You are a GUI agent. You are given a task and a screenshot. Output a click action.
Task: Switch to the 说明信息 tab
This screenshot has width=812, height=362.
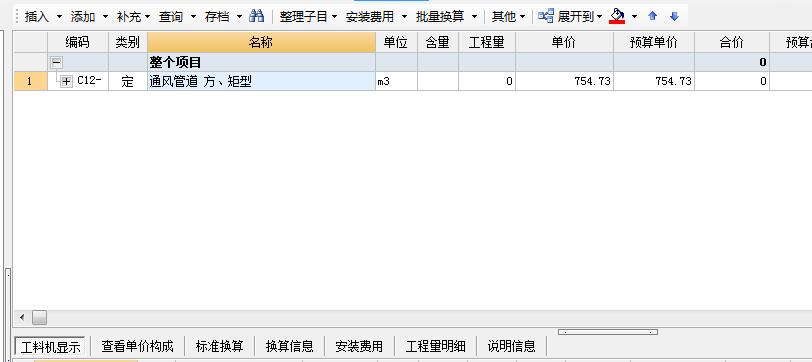click(512, 346)
